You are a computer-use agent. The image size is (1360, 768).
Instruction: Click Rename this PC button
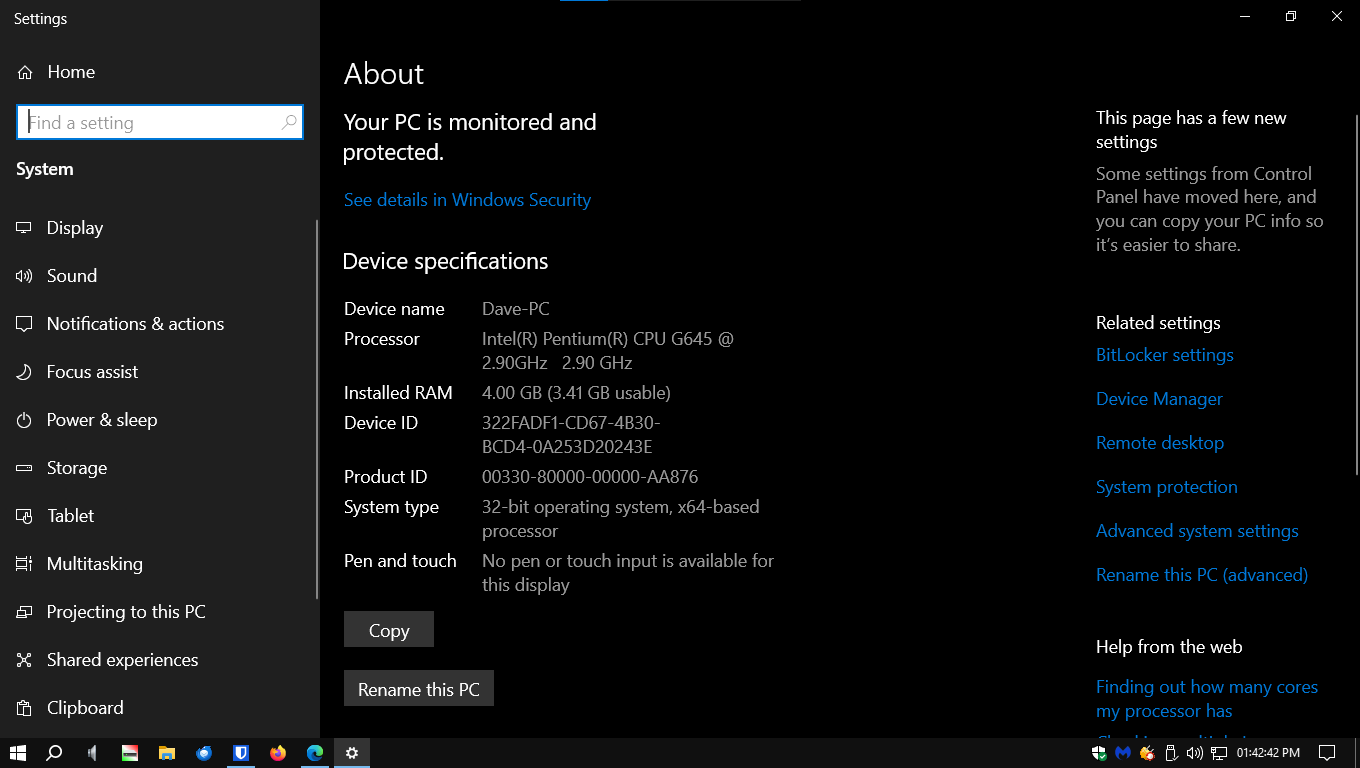(419, 689)
